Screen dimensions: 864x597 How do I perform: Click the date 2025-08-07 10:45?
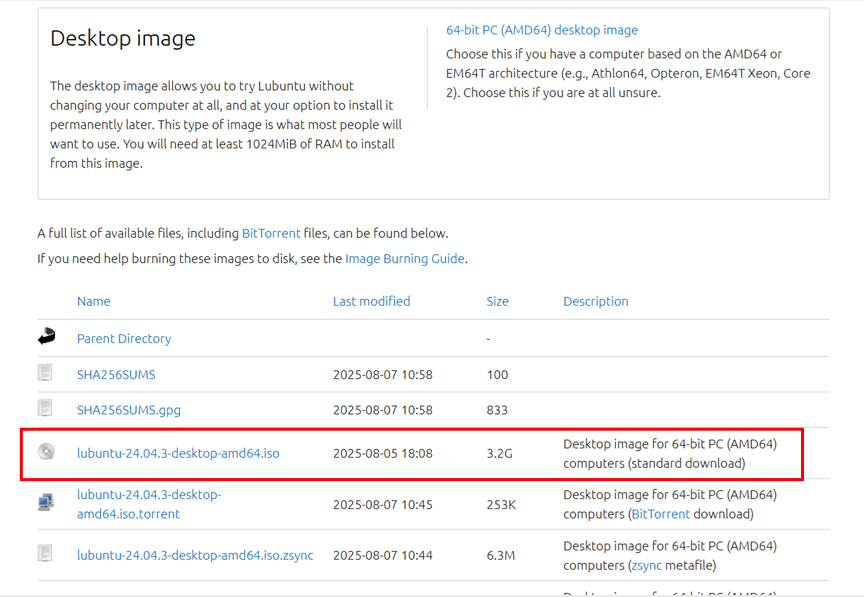[383, 504]
